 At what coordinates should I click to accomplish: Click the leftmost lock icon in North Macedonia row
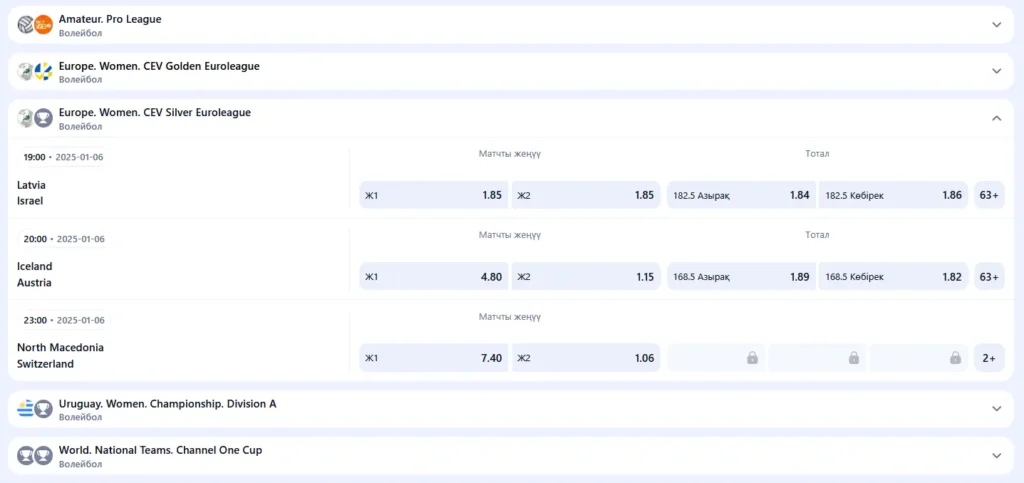(x=752, y=357)
